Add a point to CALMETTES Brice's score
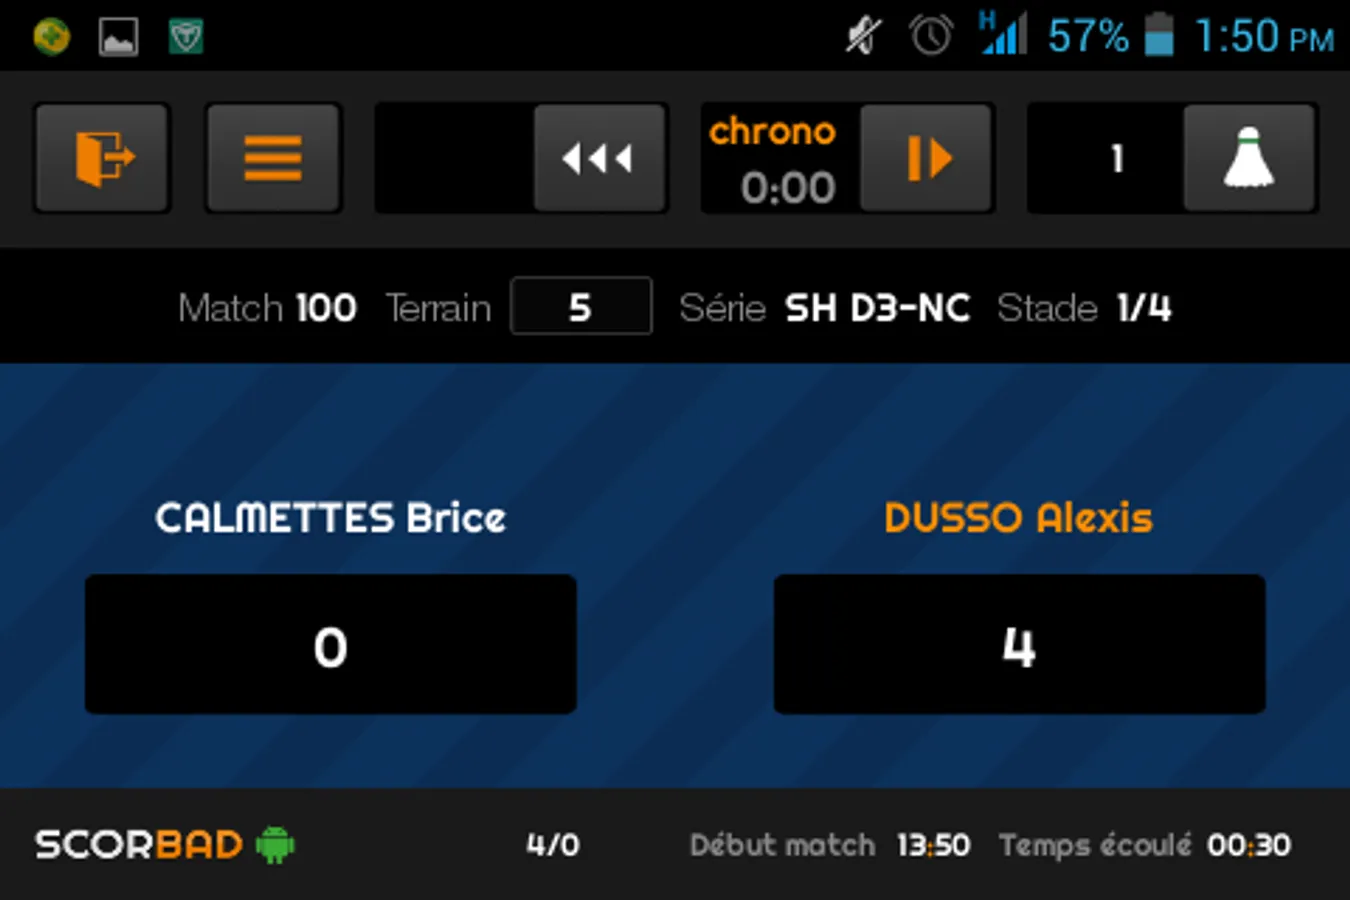This screenshot has width=1350, height=900. tap(330, 645)
